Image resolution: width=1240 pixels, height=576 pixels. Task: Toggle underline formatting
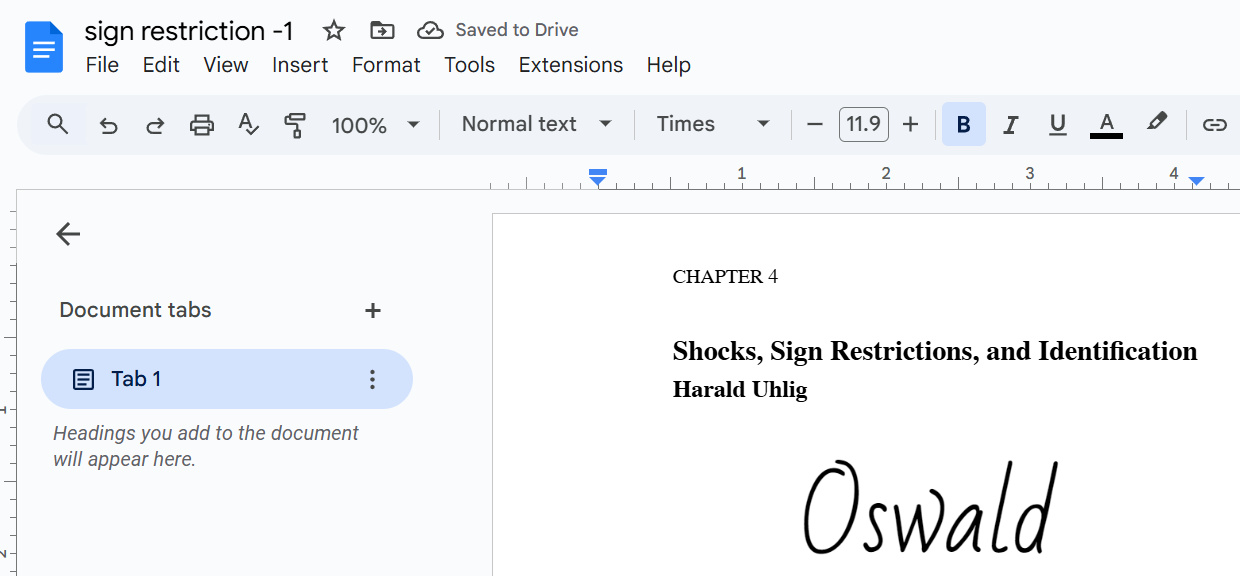click(x=1057, y=124)
